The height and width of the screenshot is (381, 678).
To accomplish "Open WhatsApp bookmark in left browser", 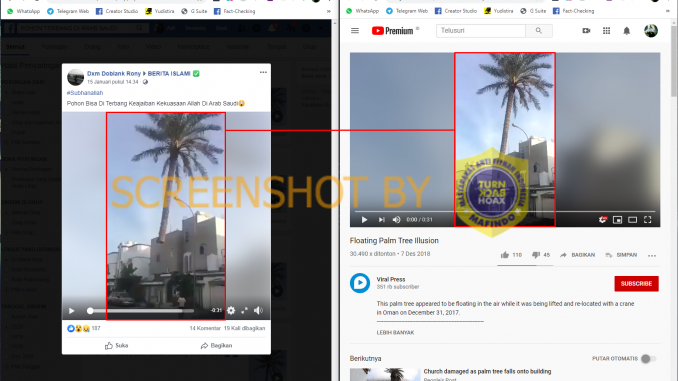I will 23,11.
